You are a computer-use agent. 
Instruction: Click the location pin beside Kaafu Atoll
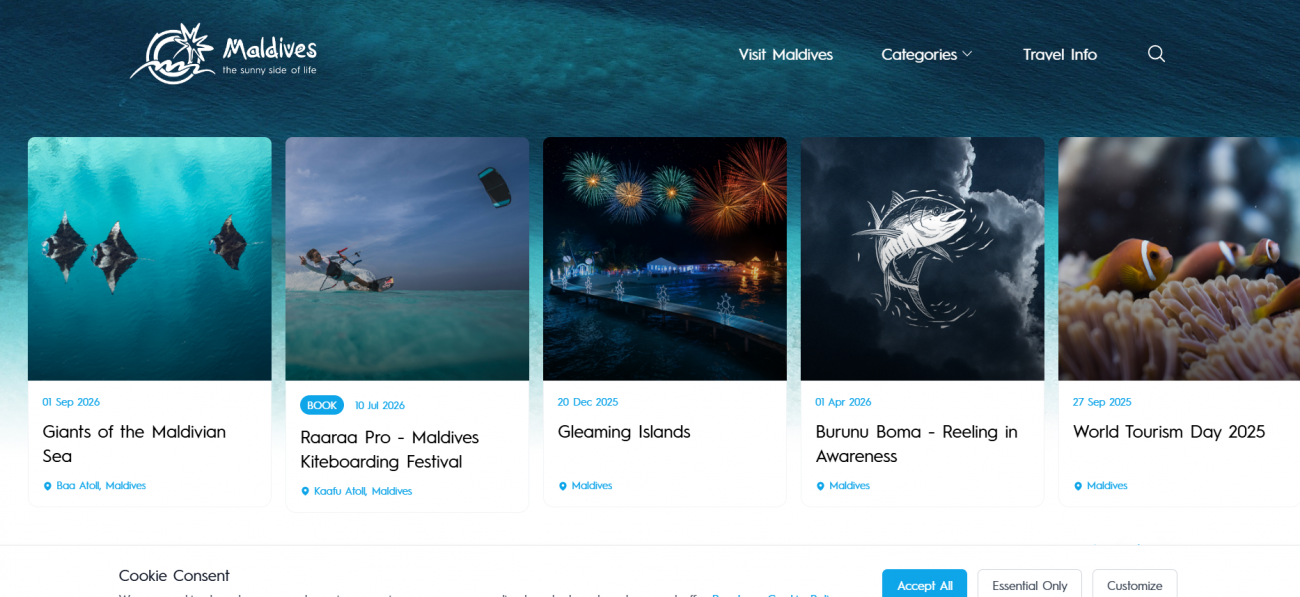pyautogui.click(x=305, y=492)
